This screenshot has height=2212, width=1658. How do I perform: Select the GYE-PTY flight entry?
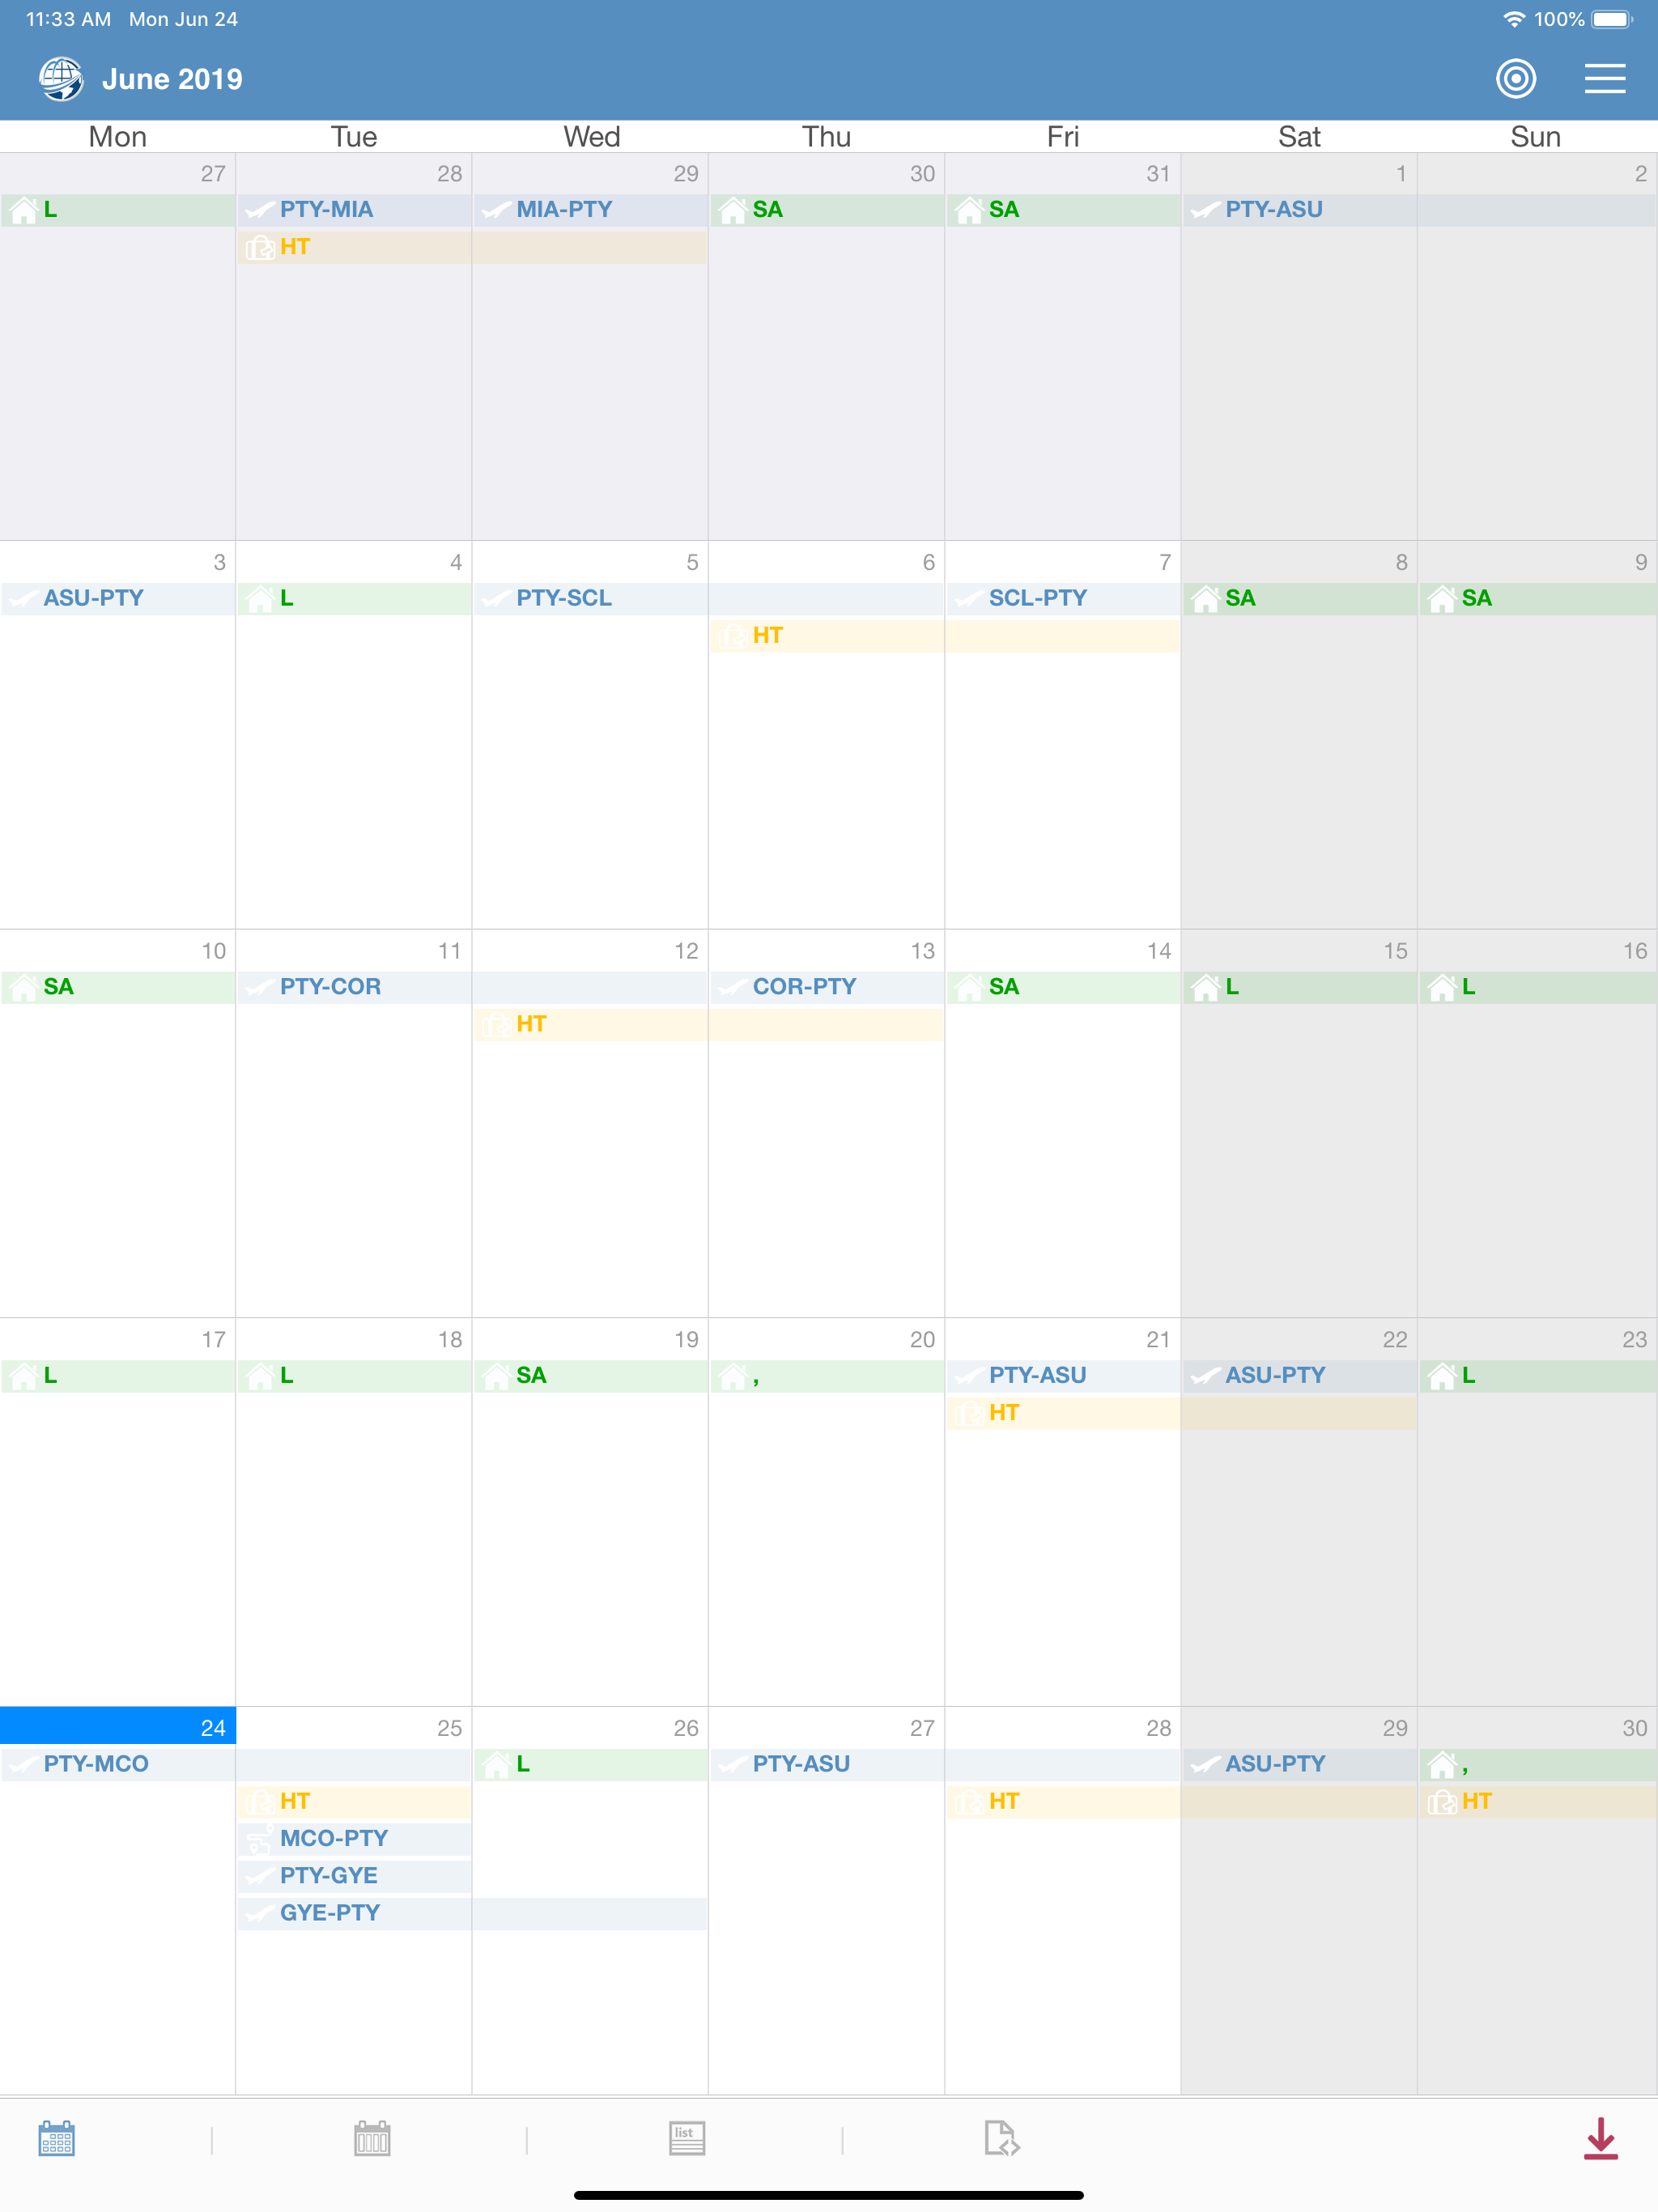tap(330, 1913)
